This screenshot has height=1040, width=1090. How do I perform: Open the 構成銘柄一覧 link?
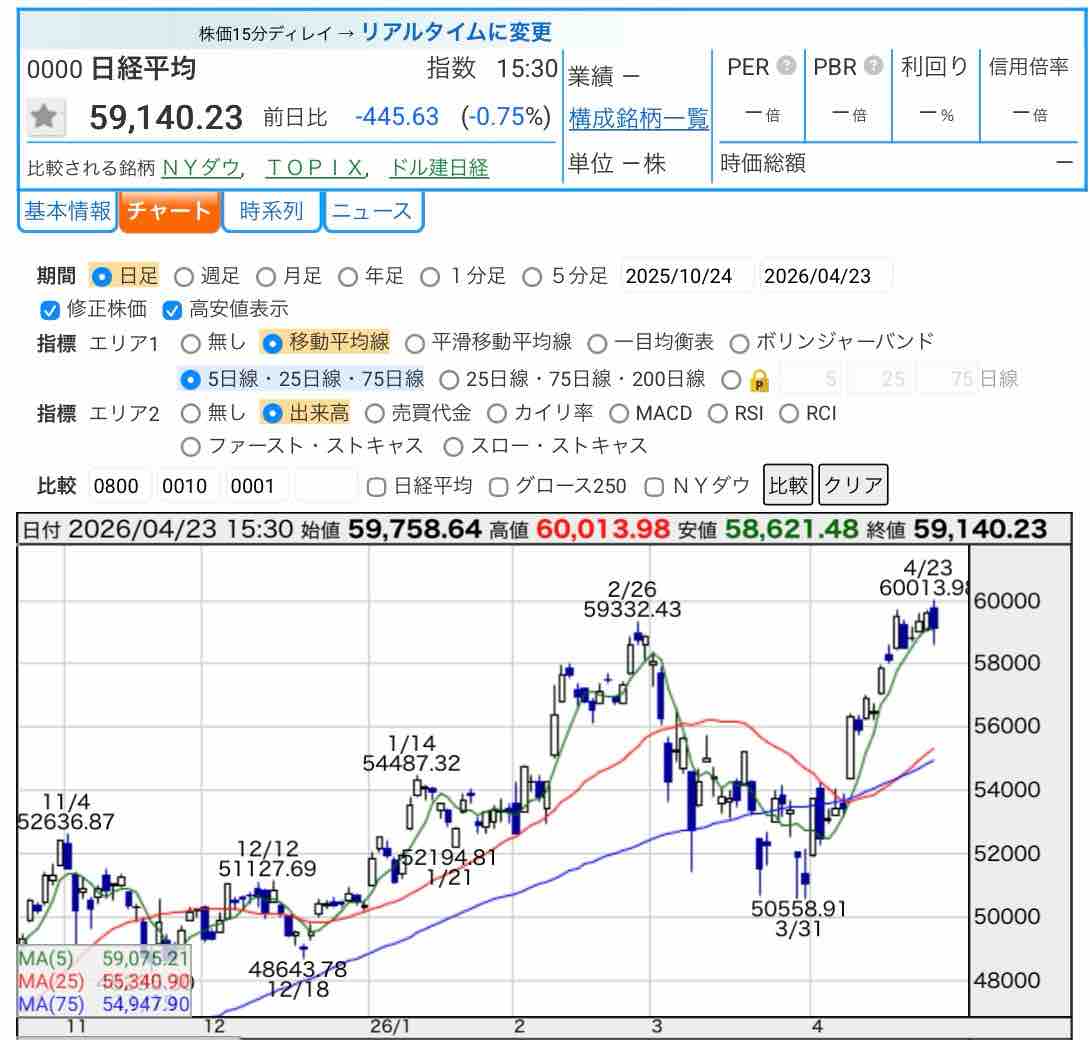pyautogui.click(x=638, y=119)
